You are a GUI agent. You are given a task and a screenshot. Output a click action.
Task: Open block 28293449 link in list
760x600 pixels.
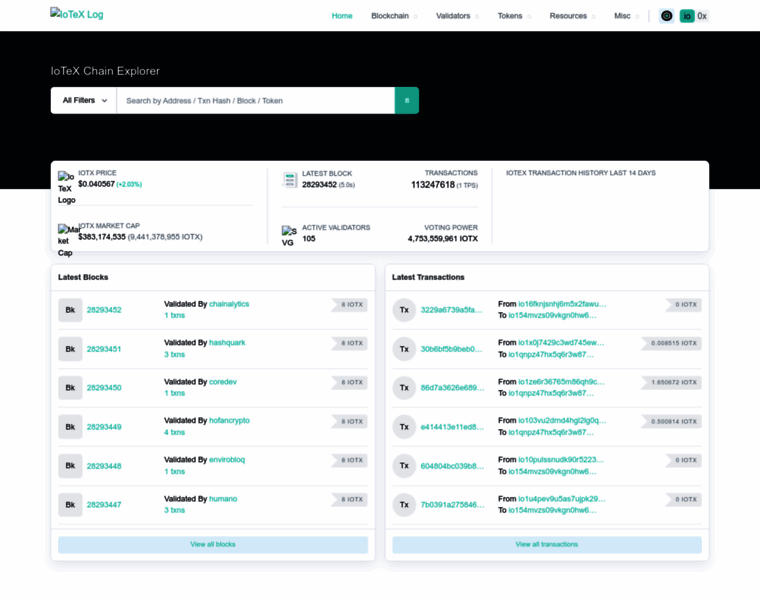point(104,427)
